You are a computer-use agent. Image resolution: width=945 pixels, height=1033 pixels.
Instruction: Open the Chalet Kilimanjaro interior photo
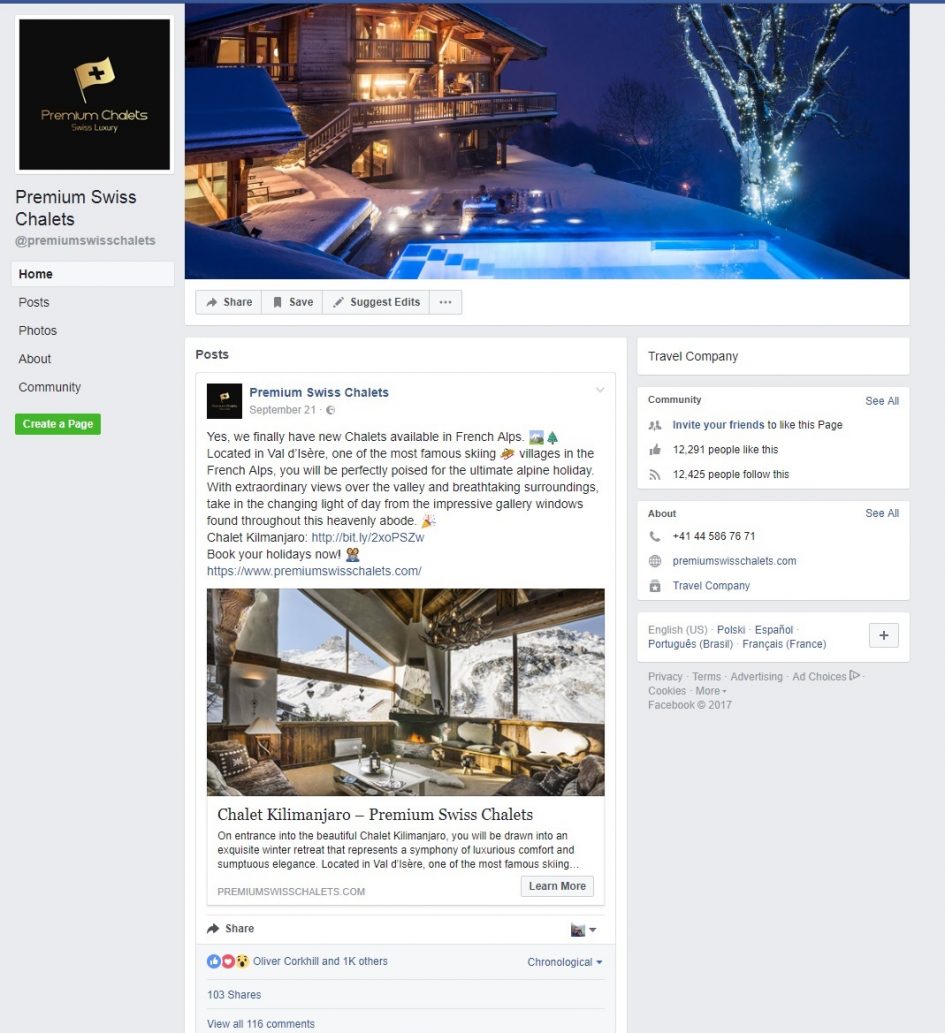405,692
